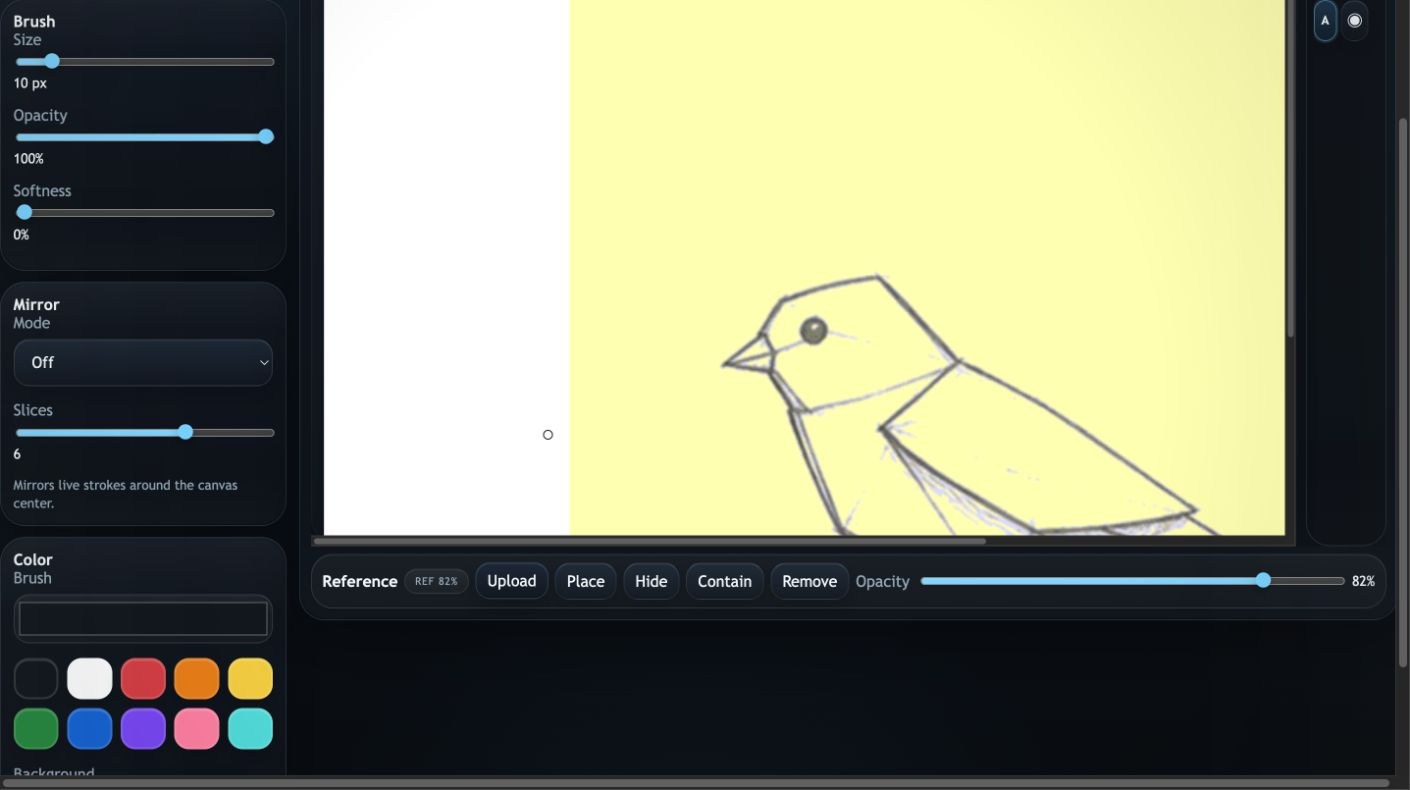The width and height of the screenshot is (1410, 790).
Task: Select the pink color swatch
Action: (x=197, y=729)
